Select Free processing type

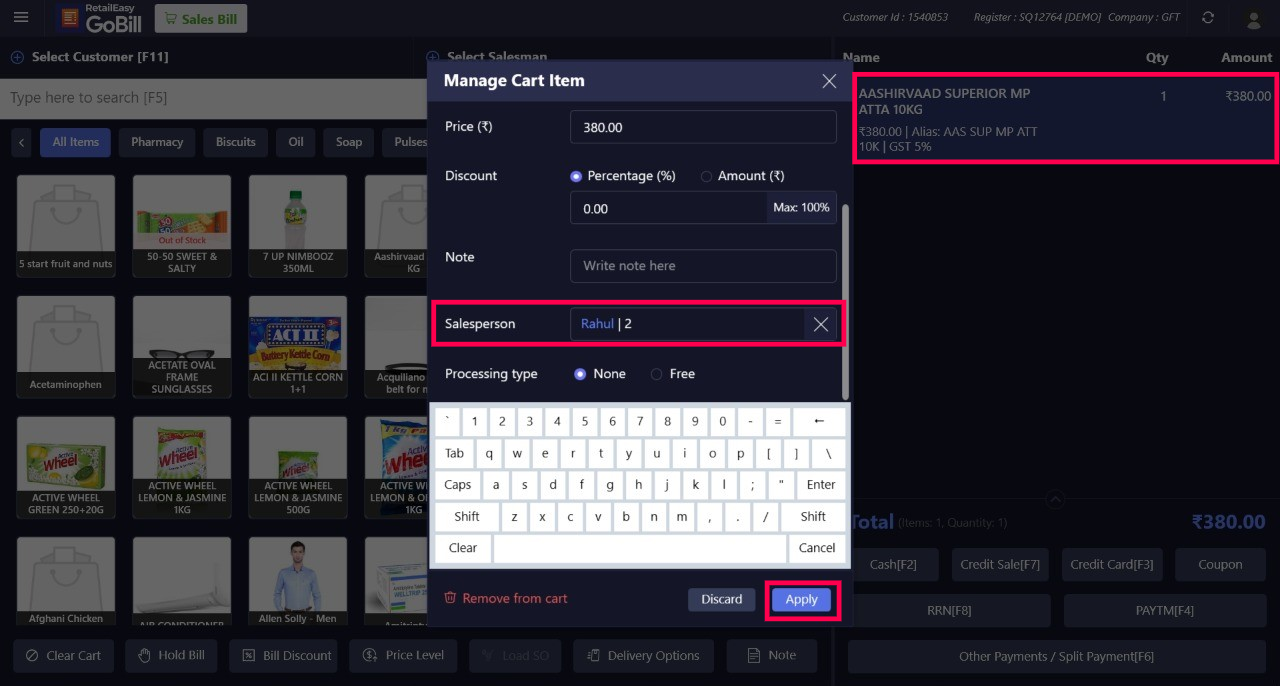pos(656,374)
